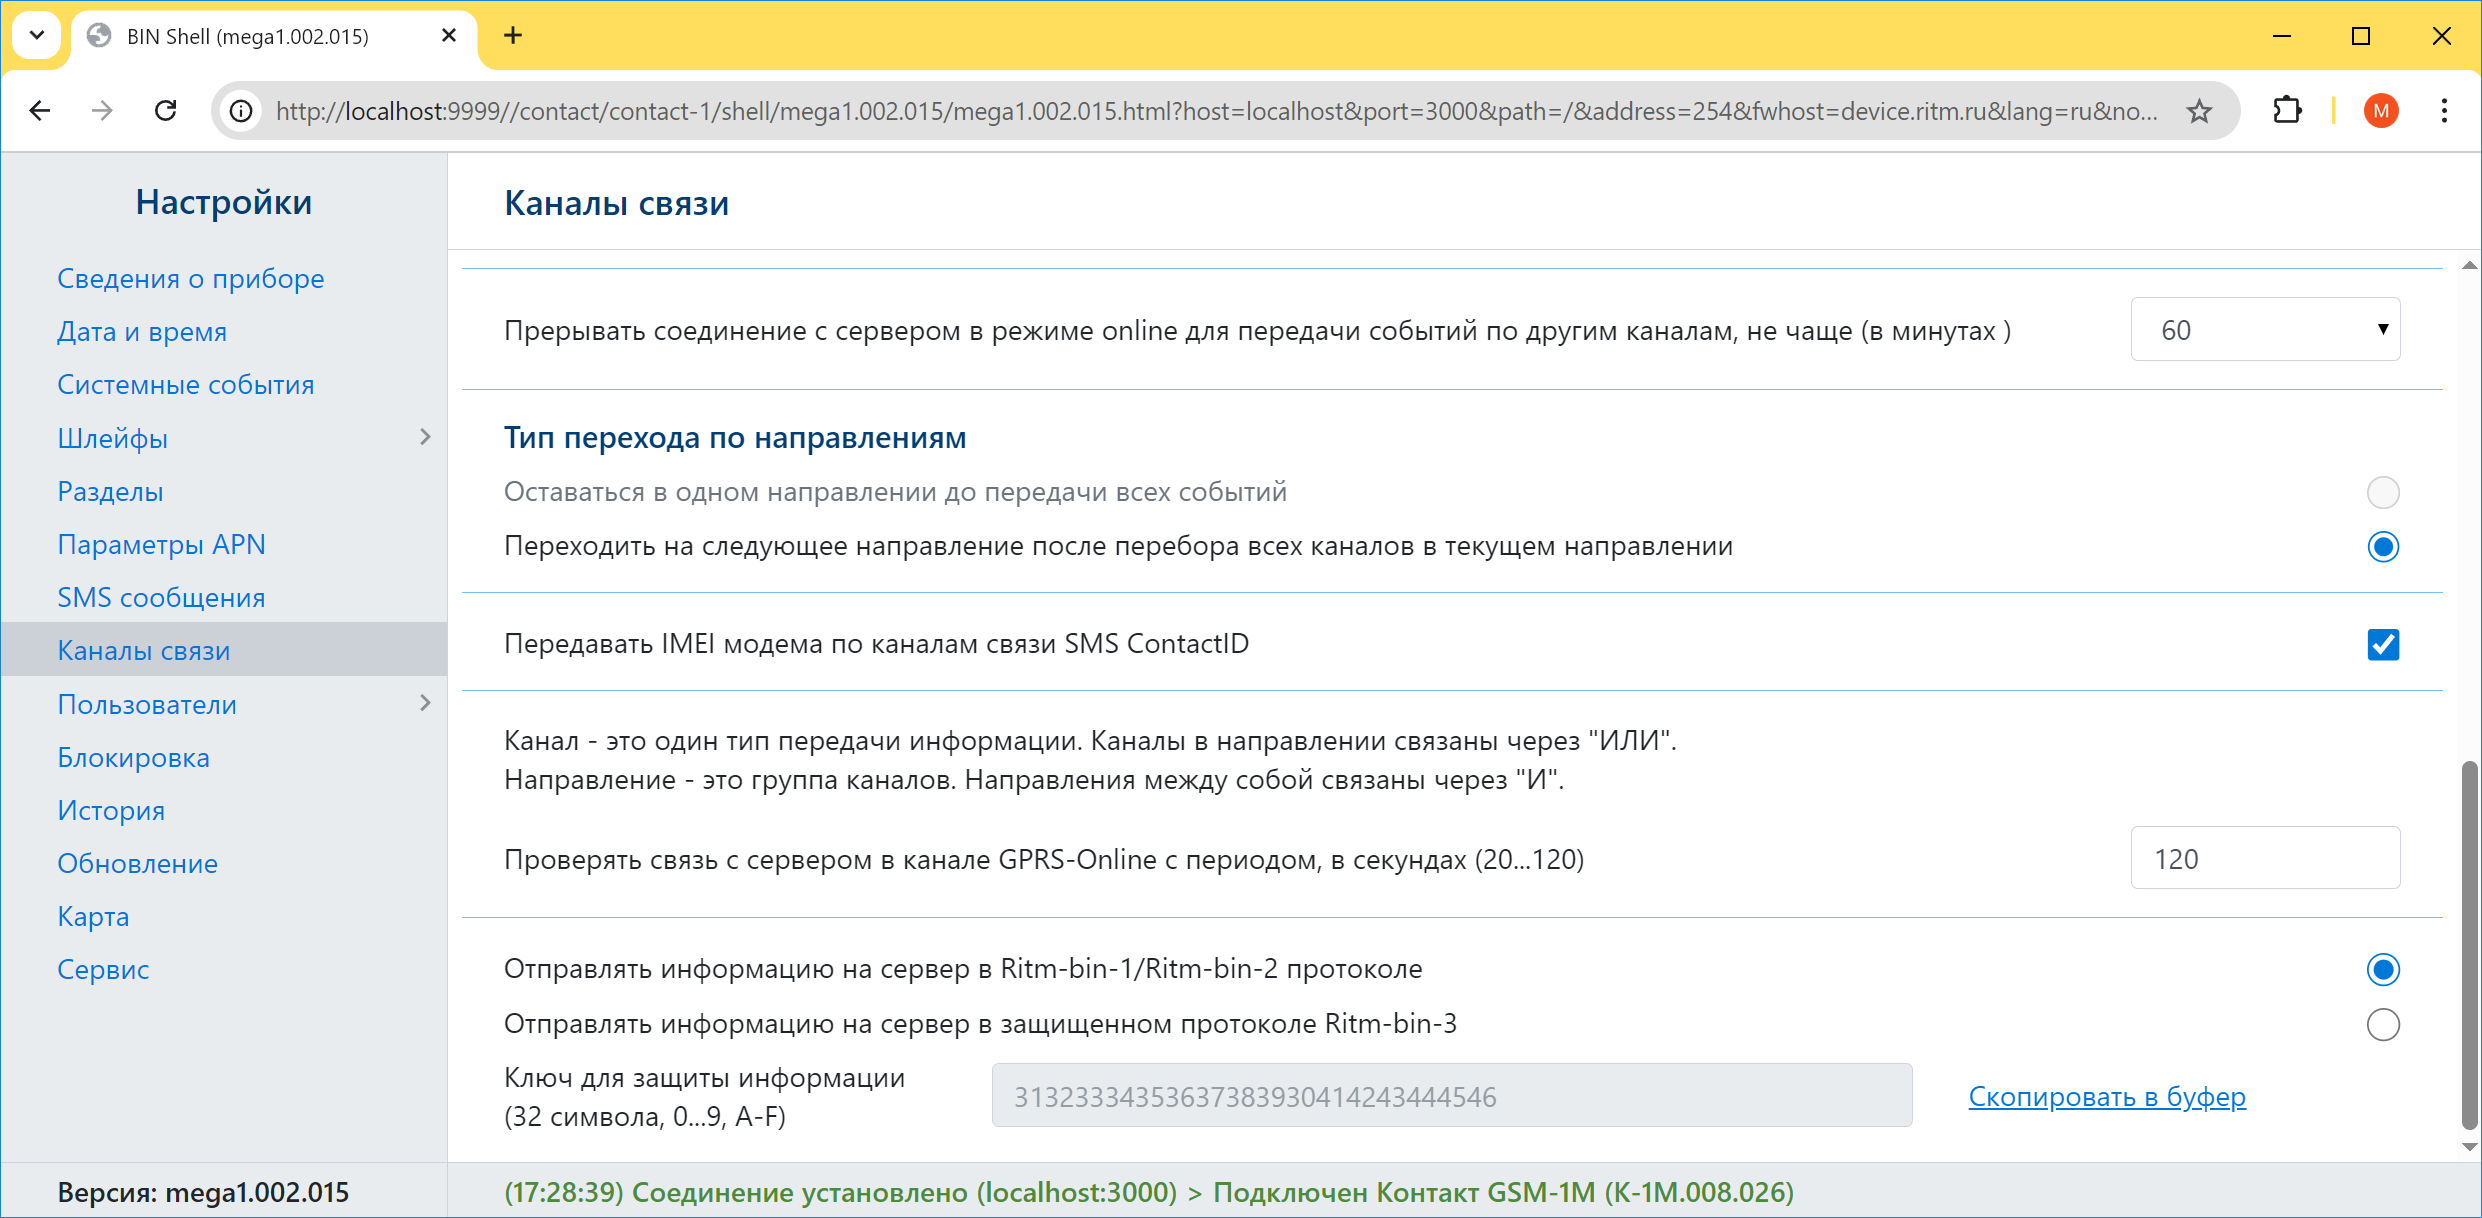Expand the Шлейфы submenu chevron
This screenshot has height=1218, width=2482.
425,437
